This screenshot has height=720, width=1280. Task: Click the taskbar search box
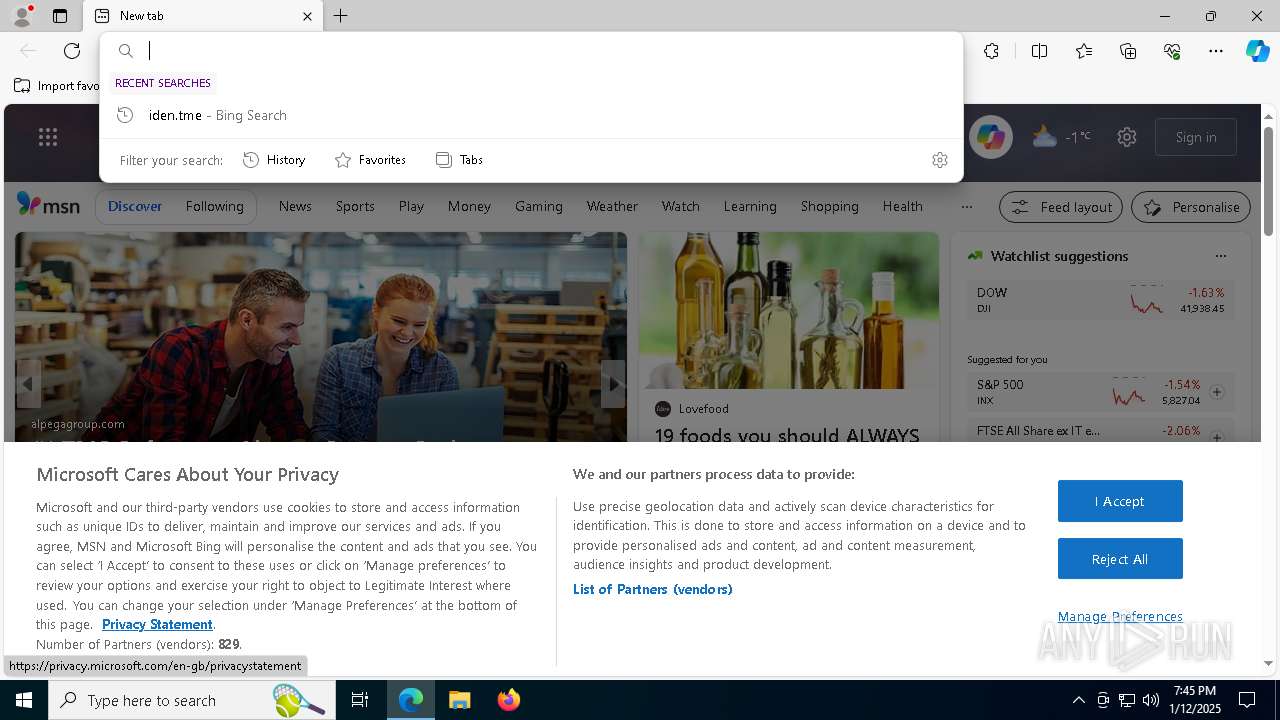[x=192, y=700]
